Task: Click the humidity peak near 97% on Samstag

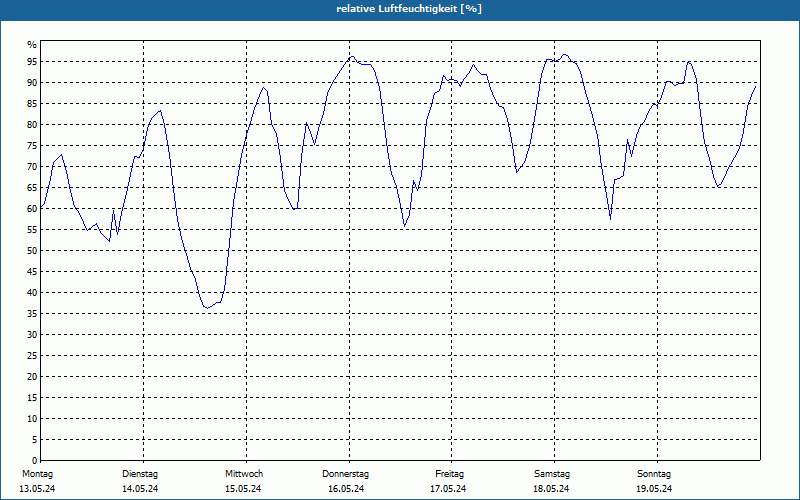Action: tap(564, 54)
